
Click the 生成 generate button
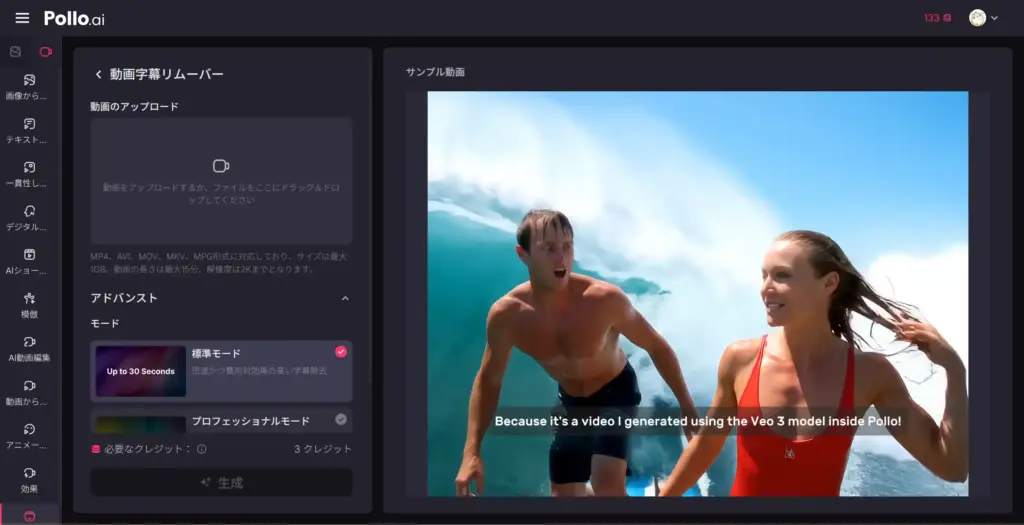tap(221, 483)
